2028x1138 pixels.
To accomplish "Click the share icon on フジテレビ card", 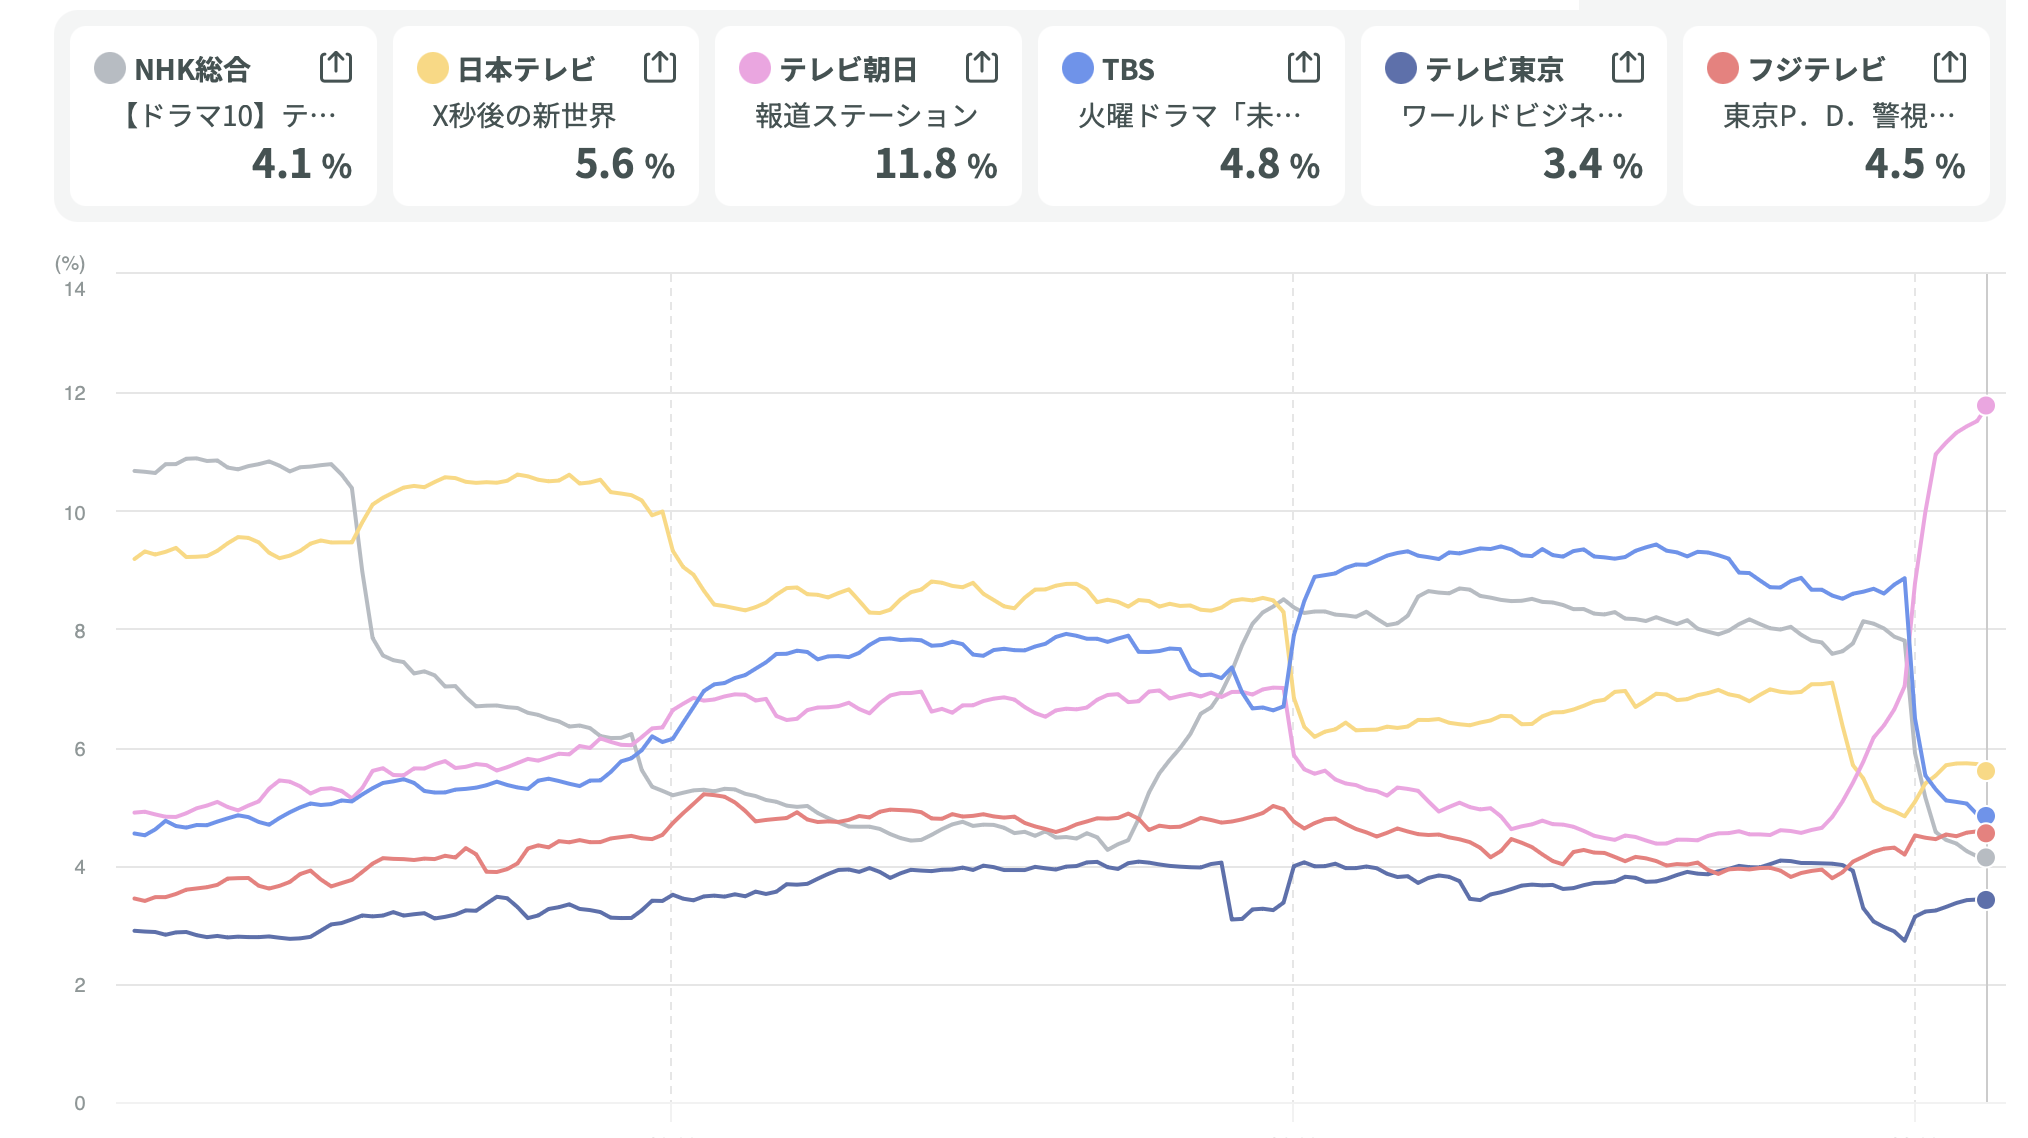I will point(1949,67).
